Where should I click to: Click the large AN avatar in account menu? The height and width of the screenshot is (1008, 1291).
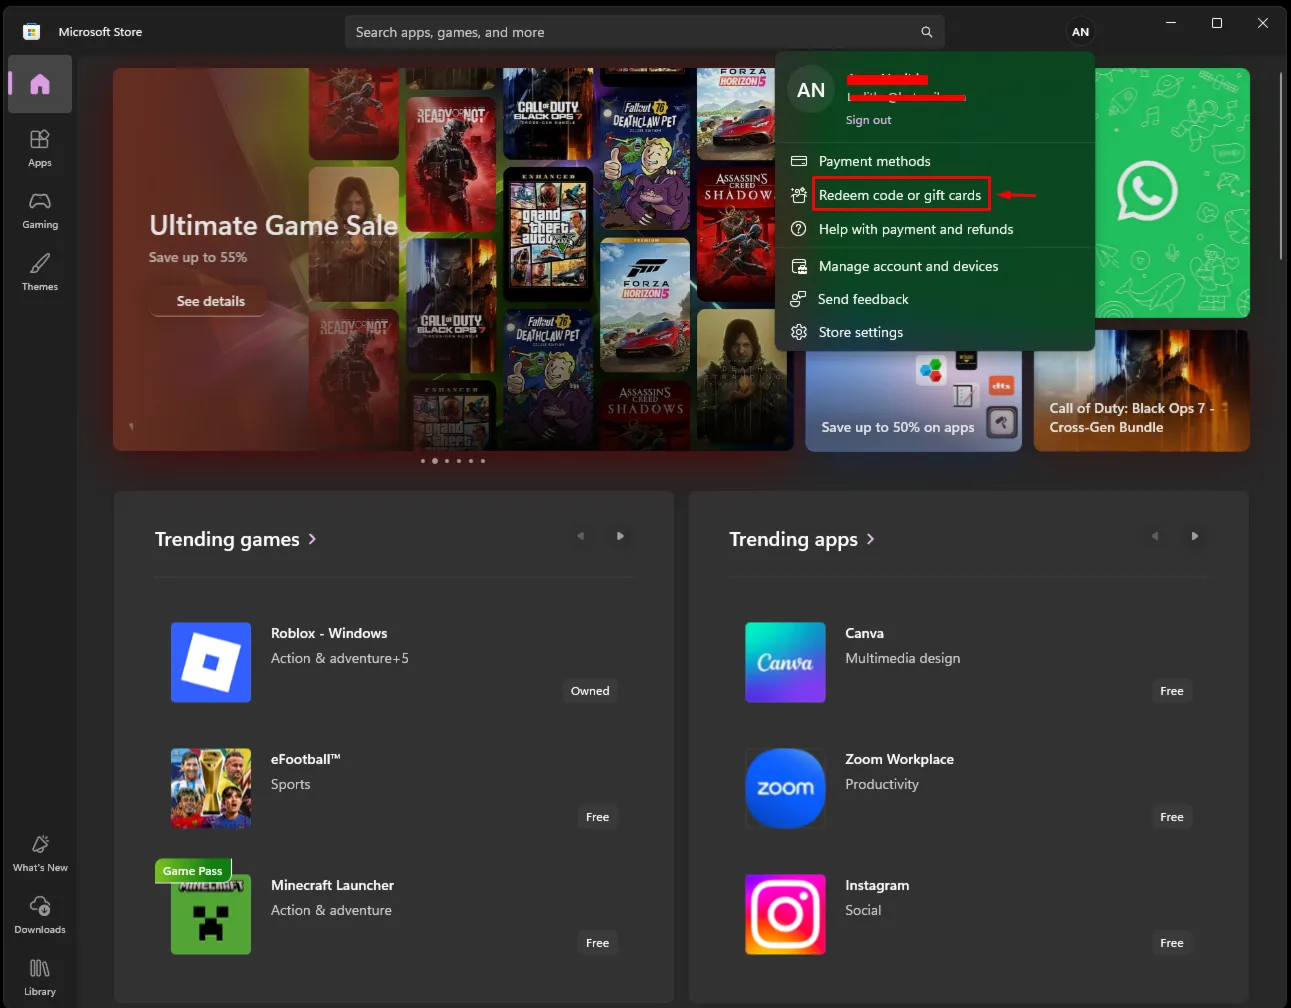coord(811,91)
